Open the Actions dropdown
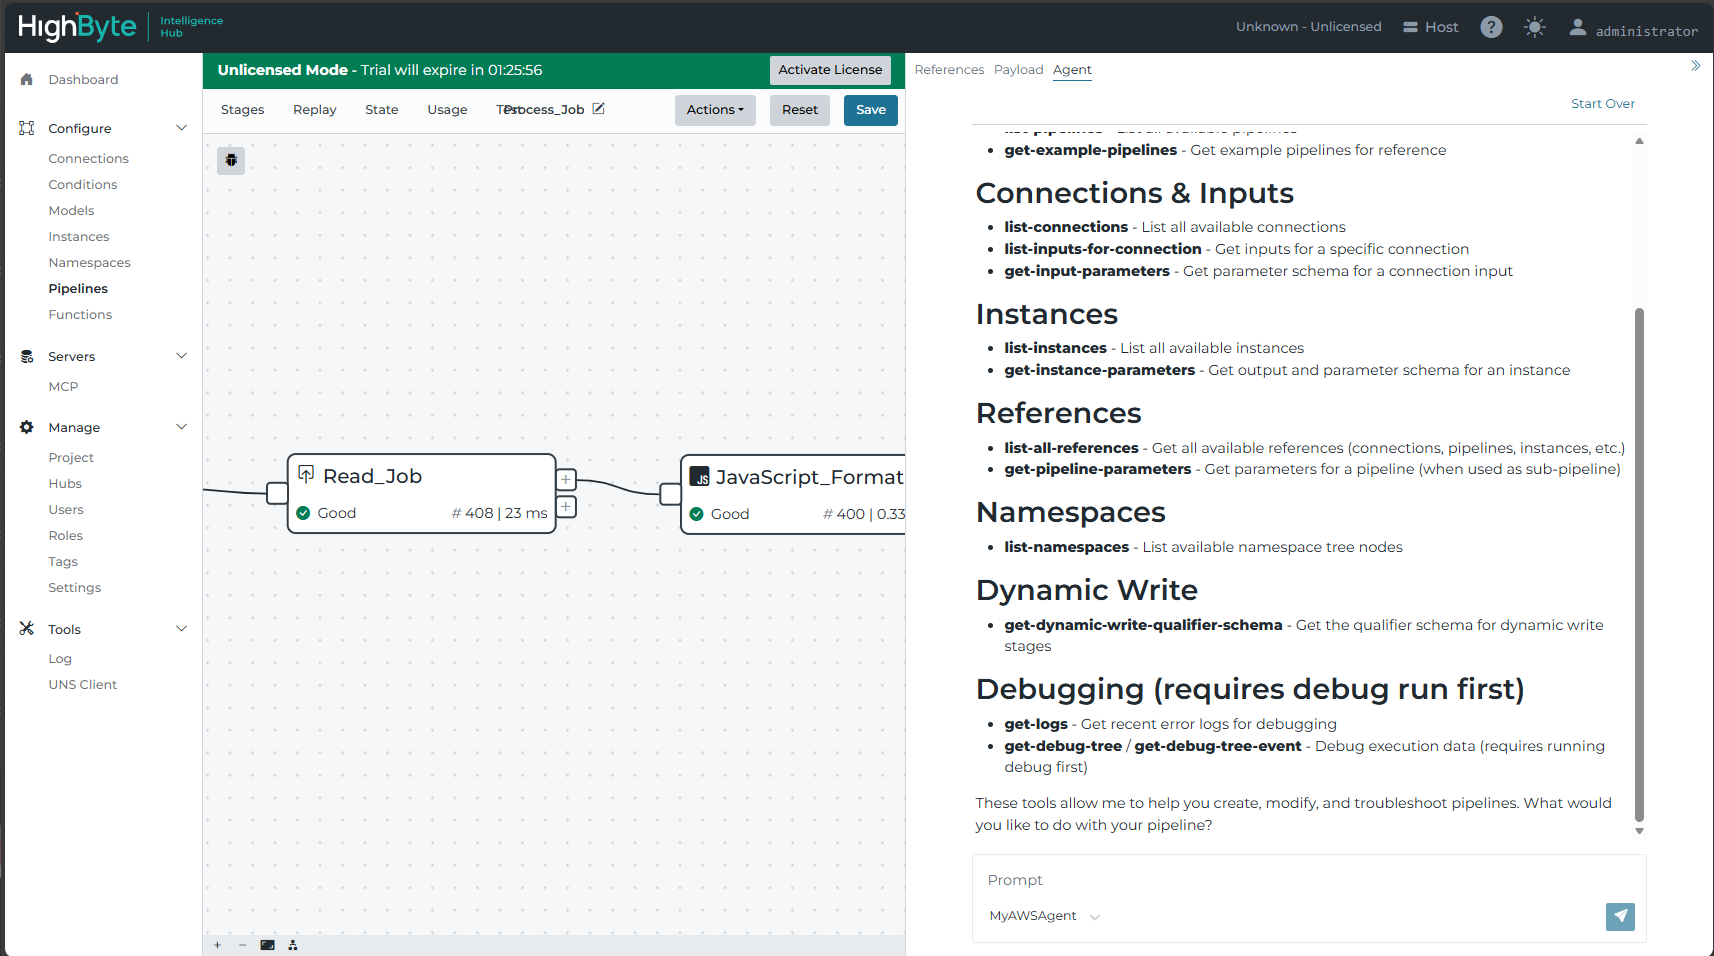The width and height of the screenshot is (1714, 956). (x=715, y=110)
